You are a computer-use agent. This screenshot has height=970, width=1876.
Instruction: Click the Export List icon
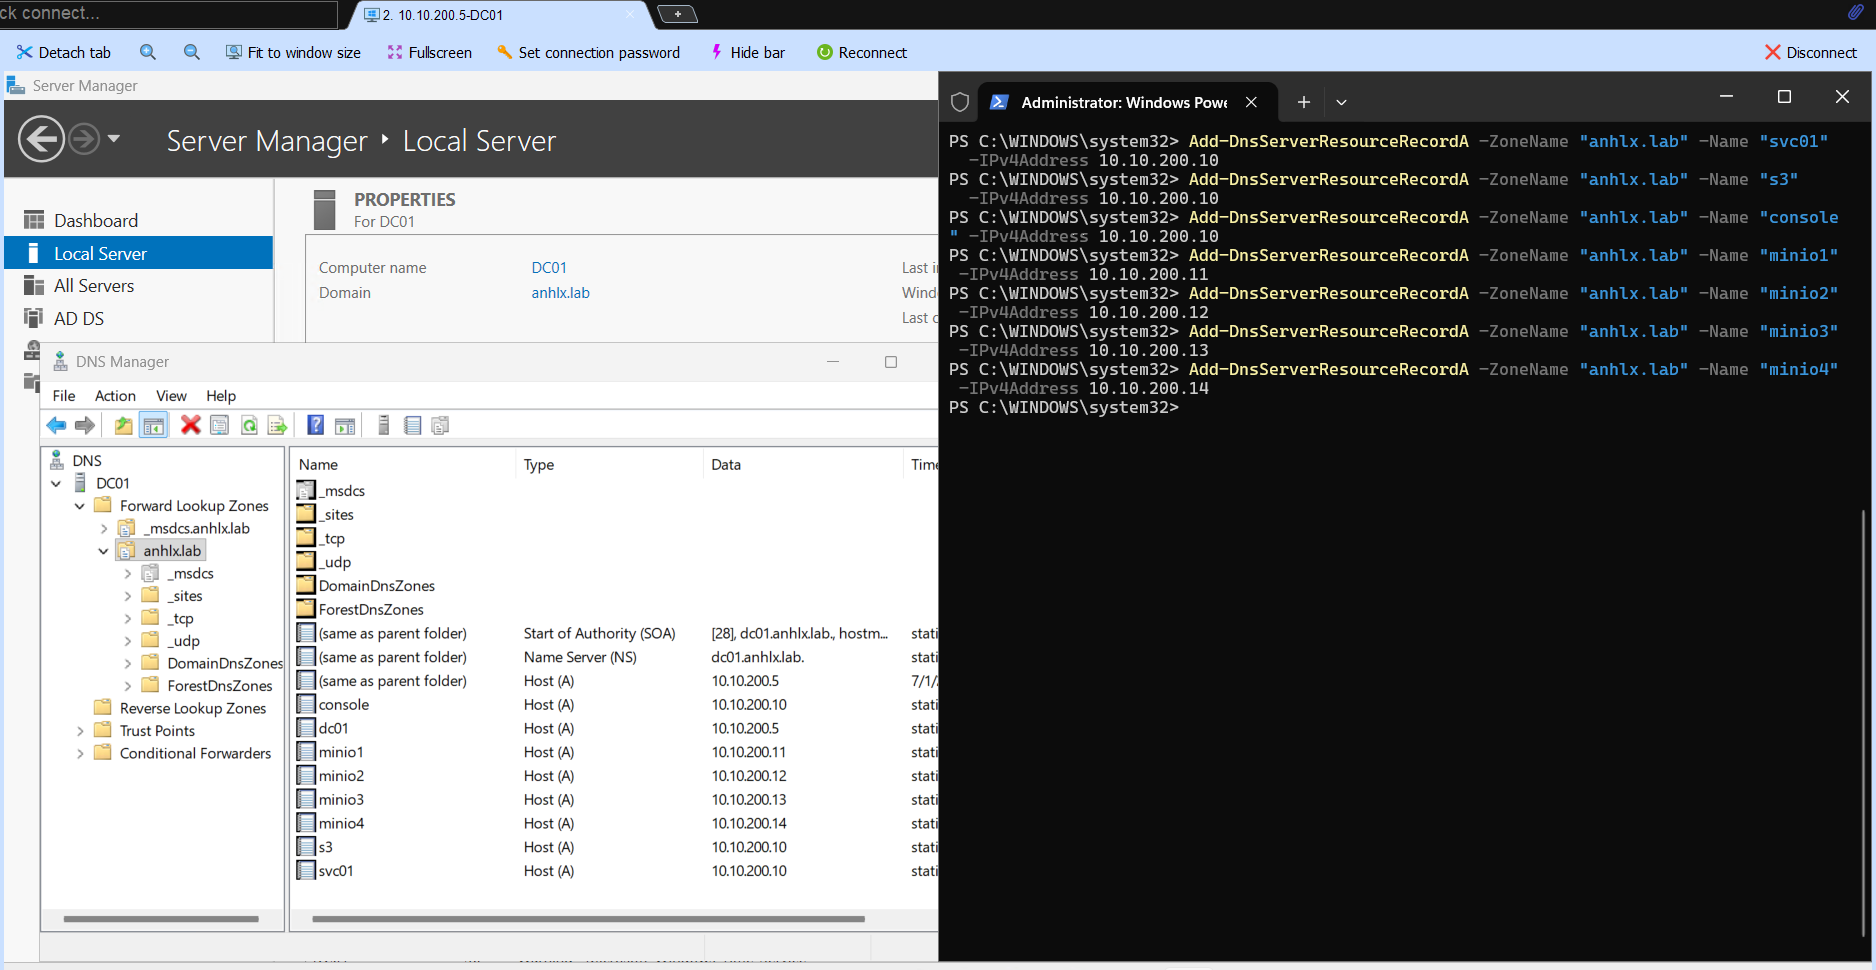[x=277, y=426]
